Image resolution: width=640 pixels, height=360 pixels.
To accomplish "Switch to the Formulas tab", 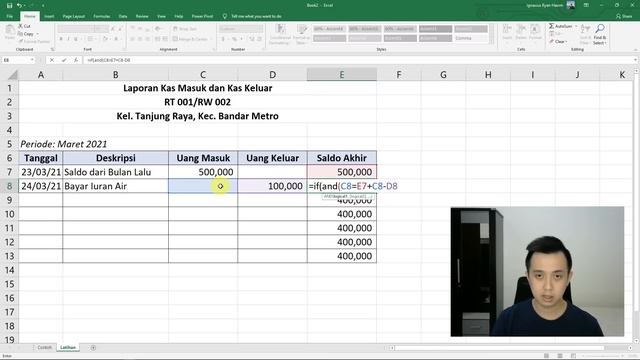I will [x=102, y=16].
